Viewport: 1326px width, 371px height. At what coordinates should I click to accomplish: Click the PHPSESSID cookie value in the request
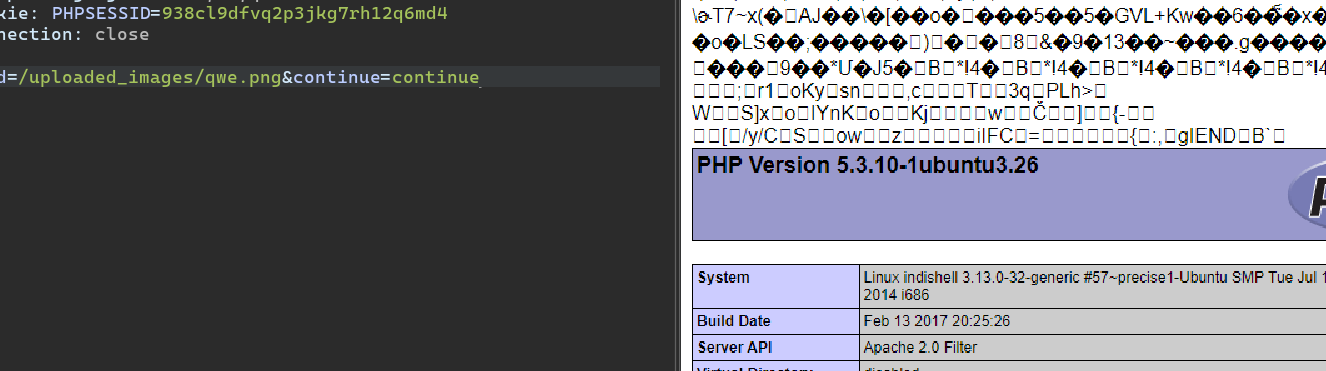305,13
